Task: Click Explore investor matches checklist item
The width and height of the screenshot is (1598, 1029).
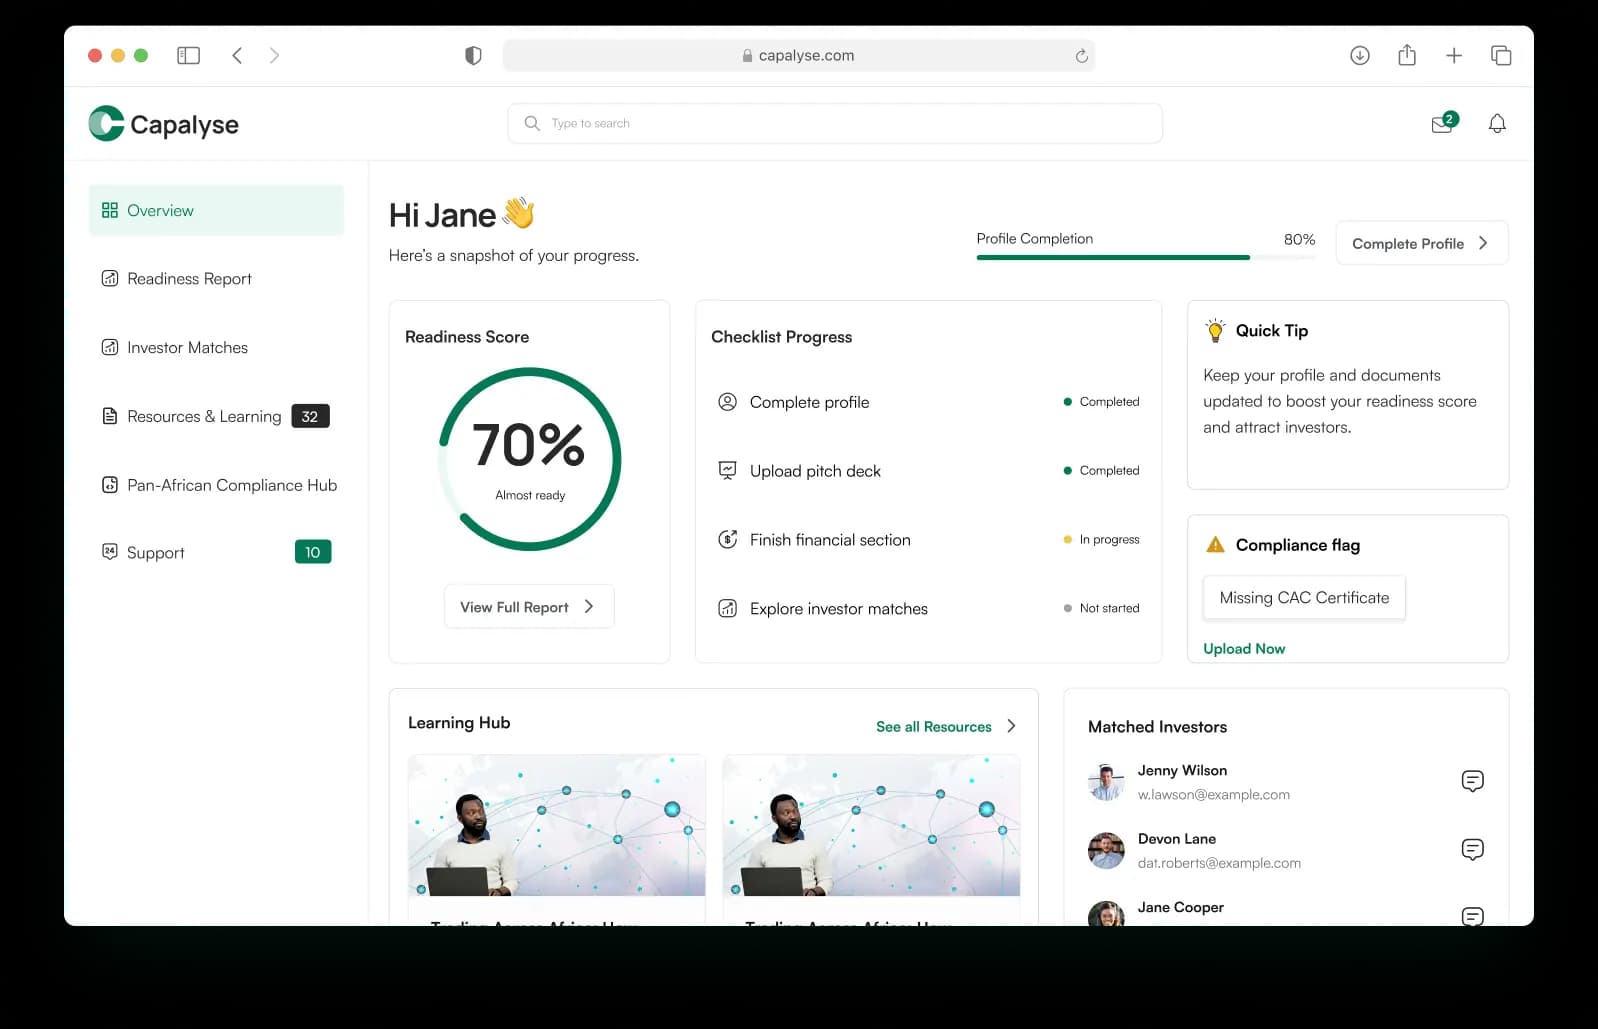Action: (928, 609)
